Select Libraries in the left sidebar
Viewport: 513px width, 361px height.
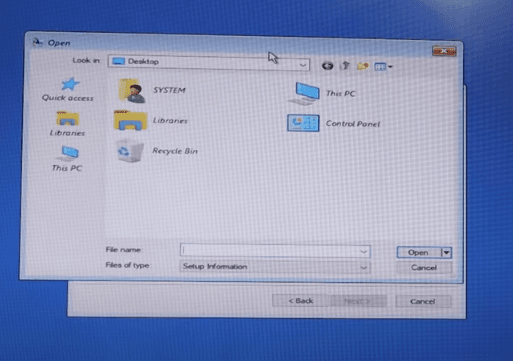coord(67,124)
